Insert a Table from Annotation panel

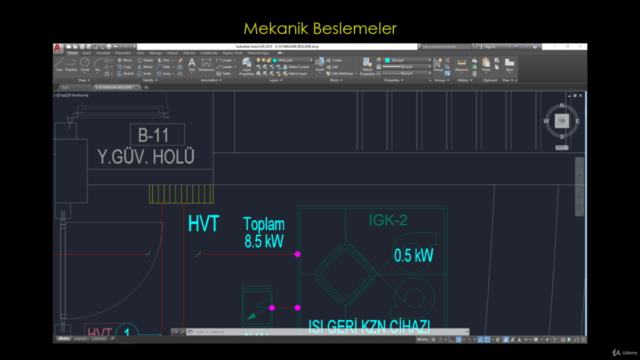click(x=223, y=73)
